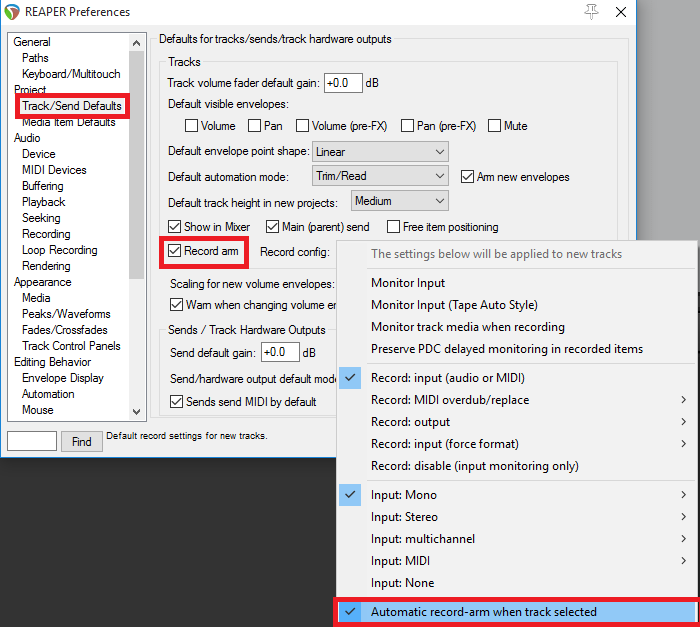Viewport: 700px width, 627px height.
Task: Expand the Input: MIDI submenu
Action: click(517, 561)
